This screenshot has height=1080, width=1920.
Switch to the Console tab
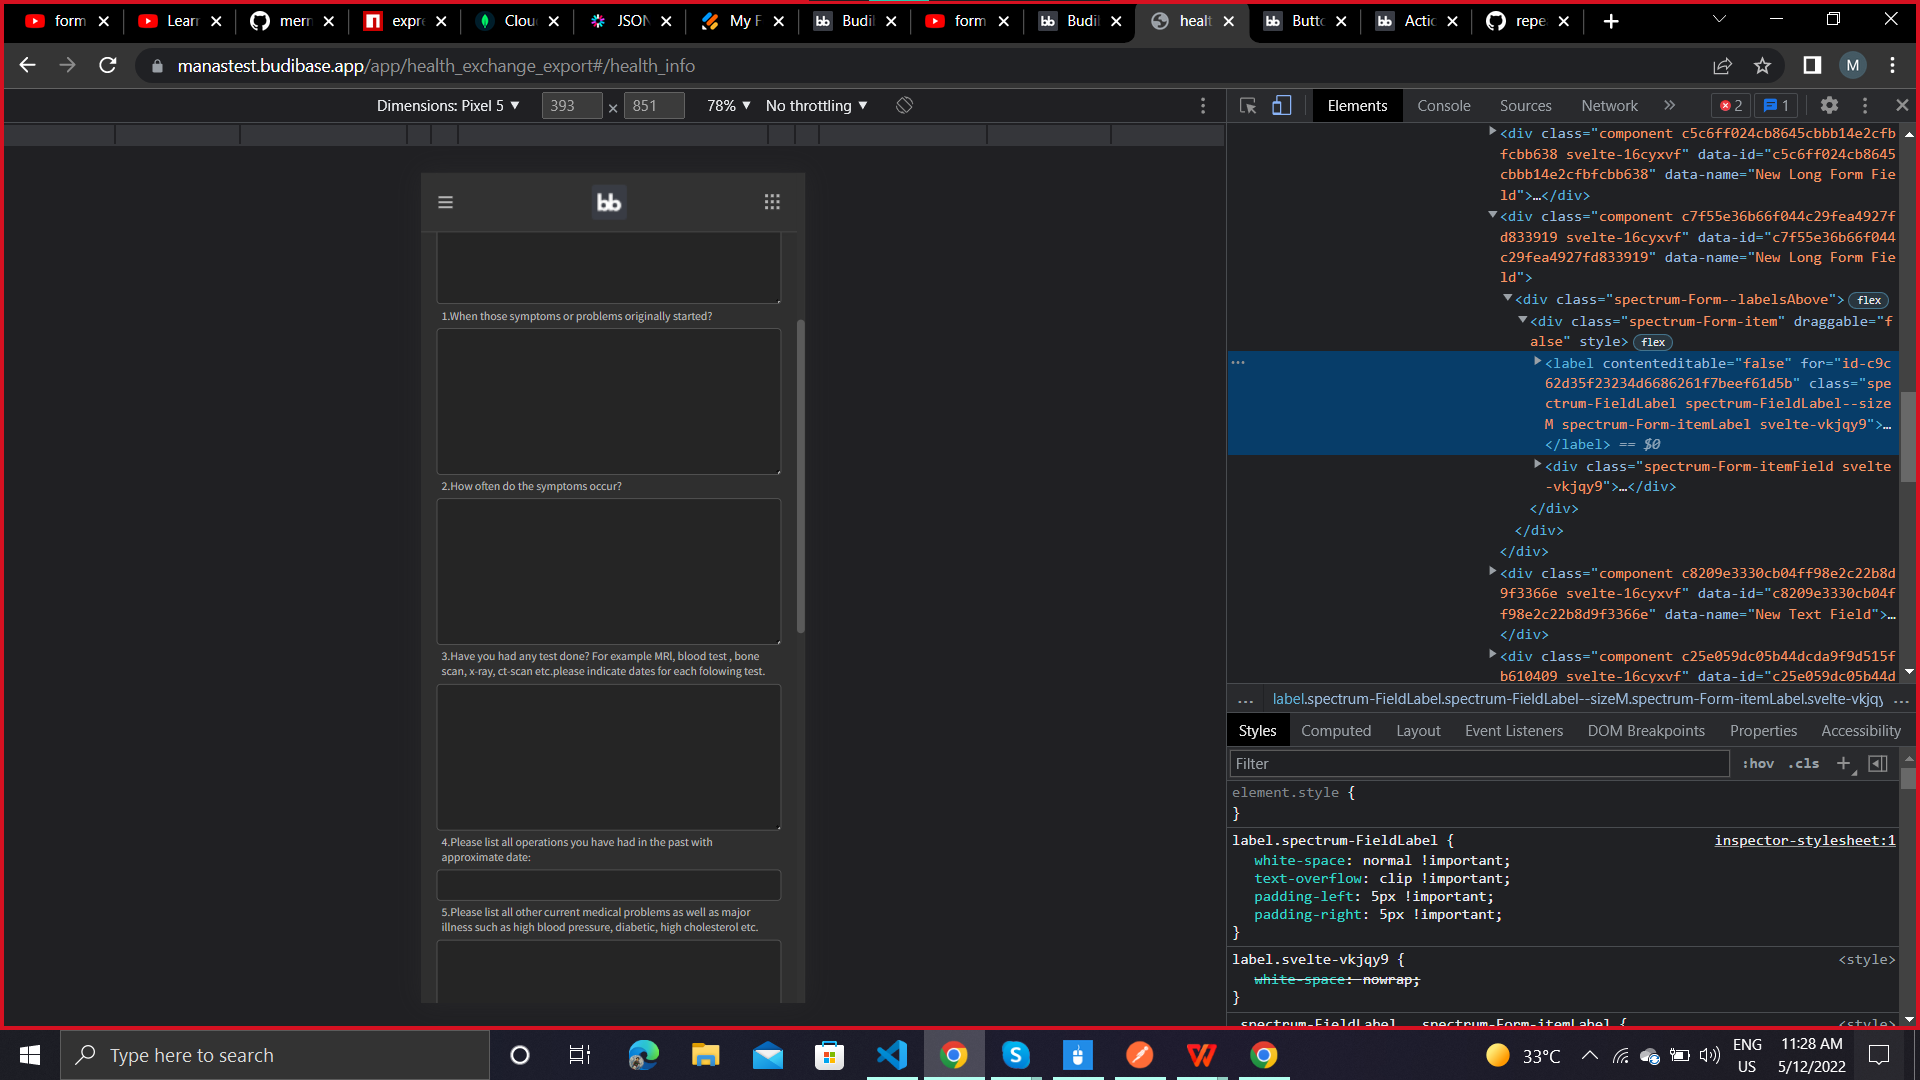click(1444, 105)
